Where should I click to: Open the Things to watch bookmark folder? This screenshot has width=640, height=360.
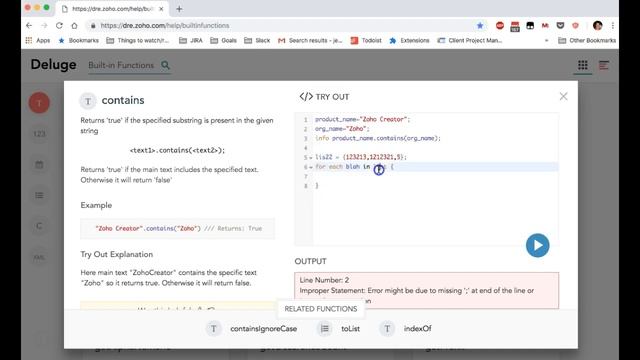138,40
